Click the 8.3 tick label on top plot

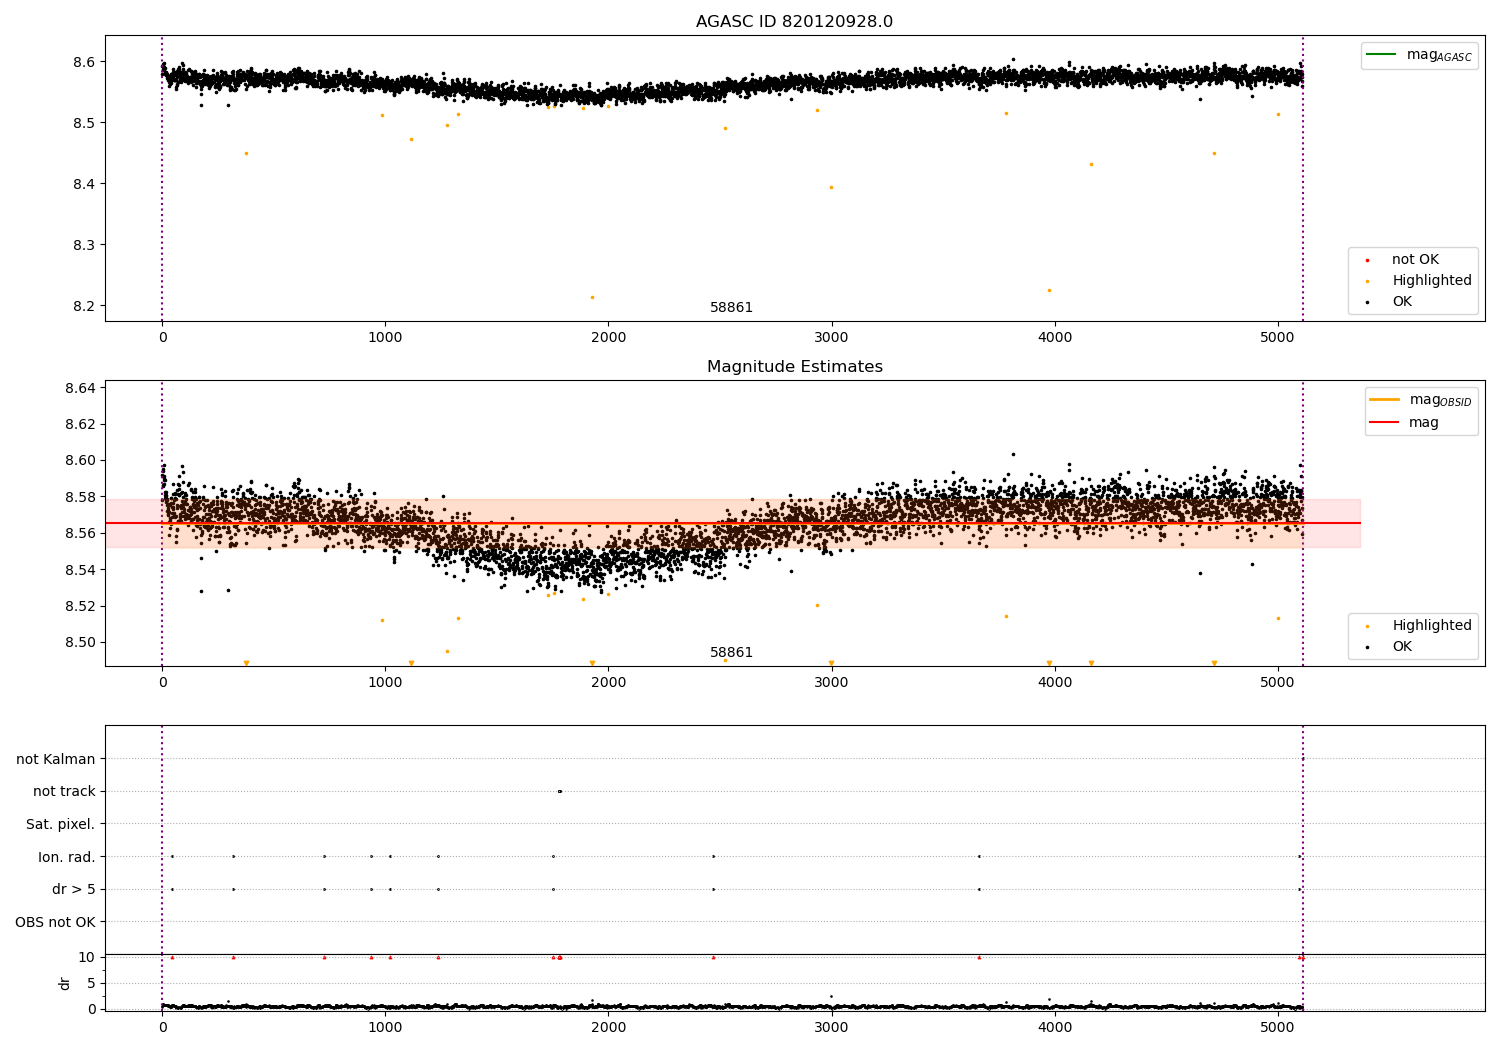coord(84,245)
